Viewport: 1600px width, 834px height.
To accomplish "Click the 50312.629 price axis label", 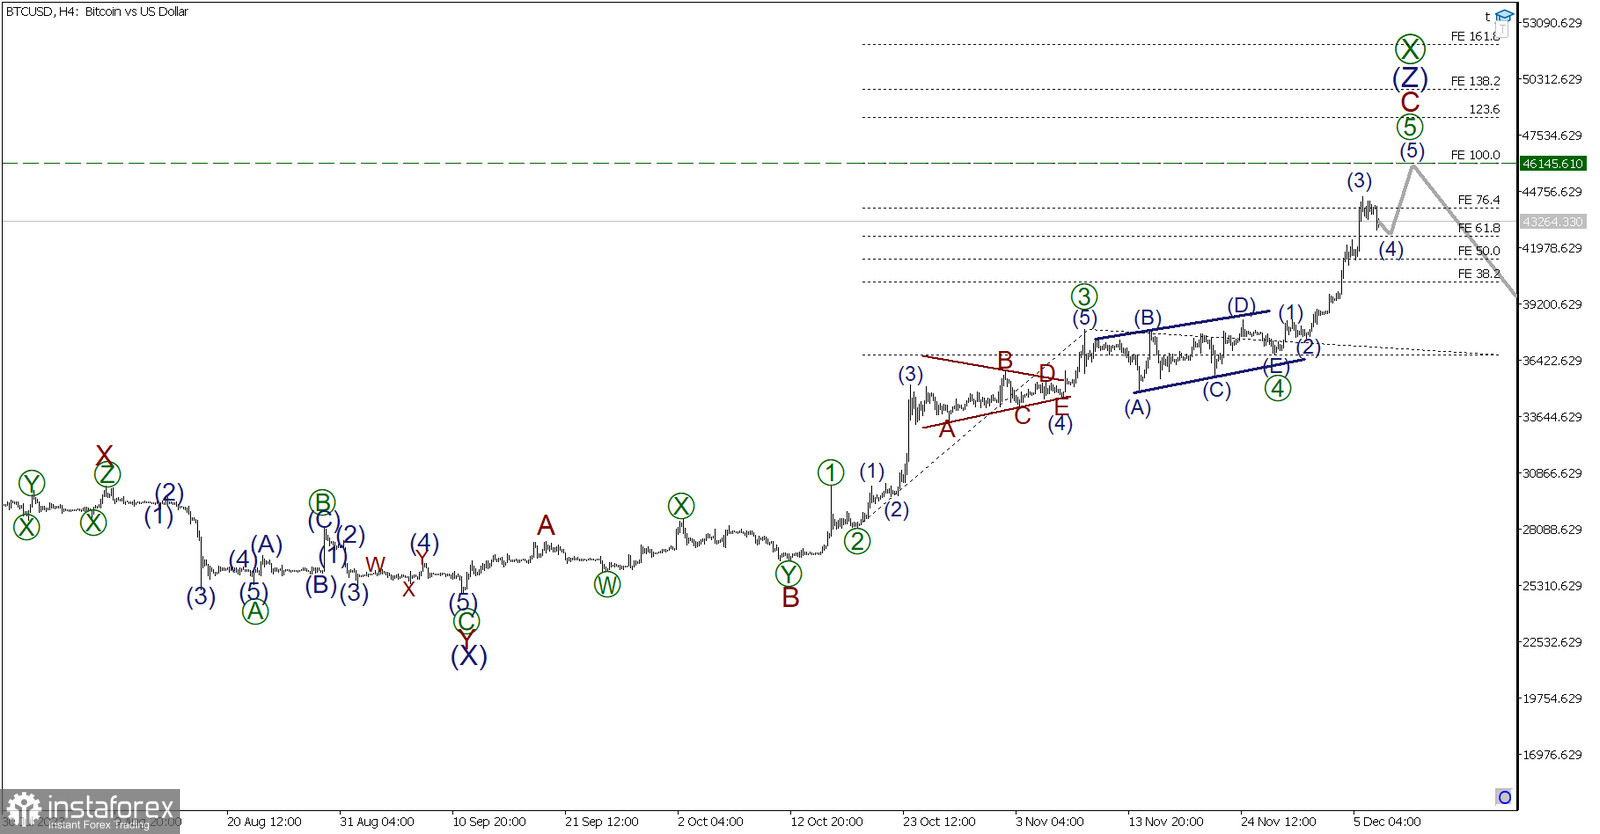I will (x=1552, y=79).
